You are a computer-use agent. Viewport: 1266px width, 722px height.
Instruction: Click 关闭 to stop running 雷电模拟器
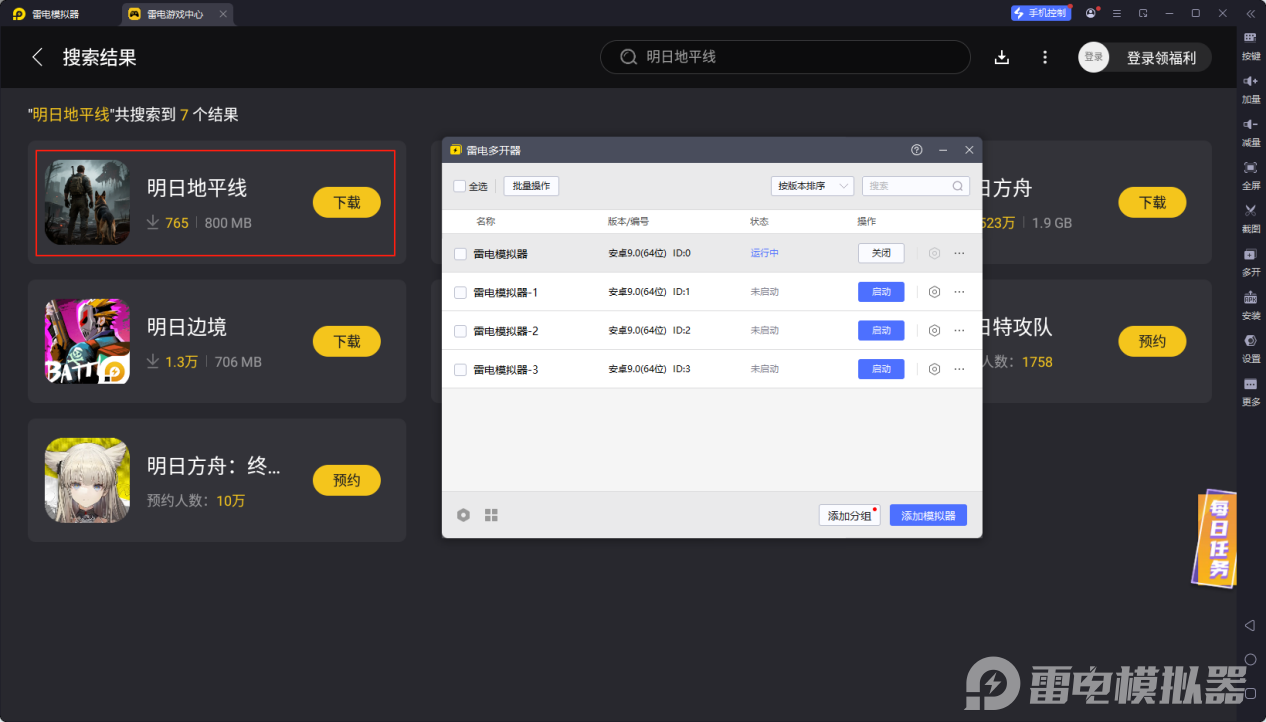(x=881, y=253)
